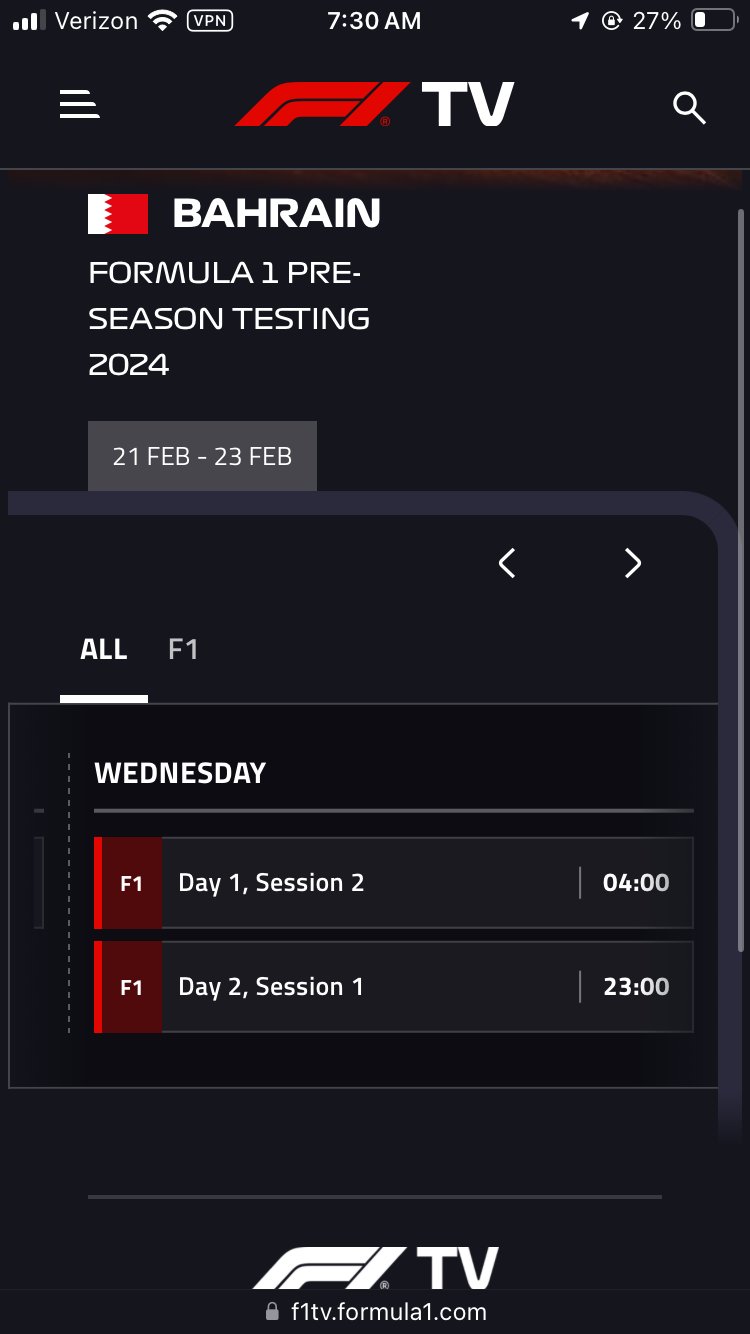Screen dimensions: 750x1334
Task: Tap the BAHRAIN event title
Action: (277, 213)
